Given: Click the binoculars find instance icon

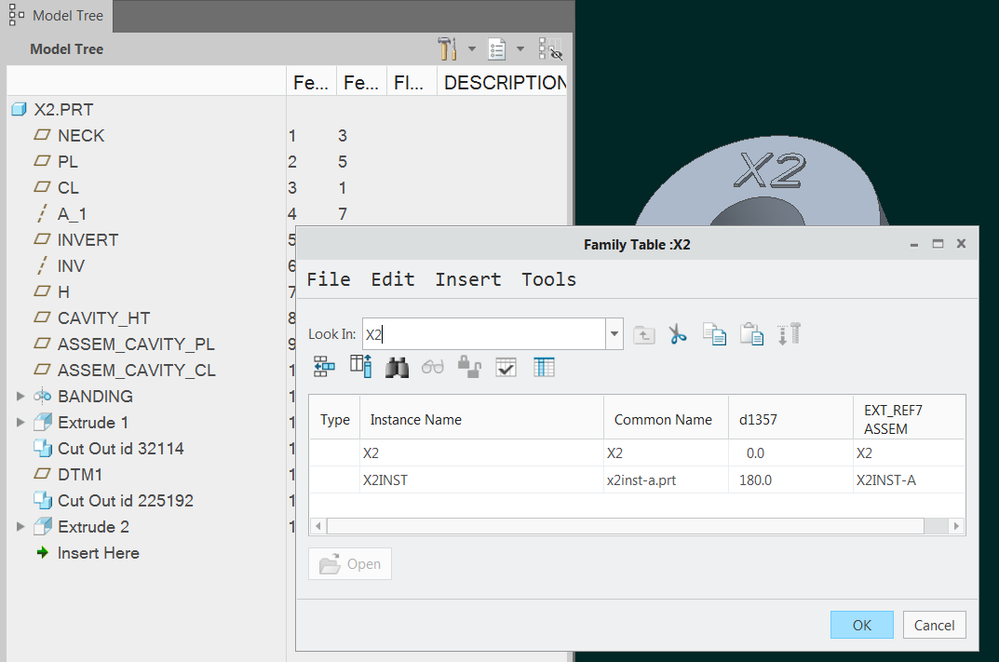Looking at the screenshot, I should (x=397, y=367).
